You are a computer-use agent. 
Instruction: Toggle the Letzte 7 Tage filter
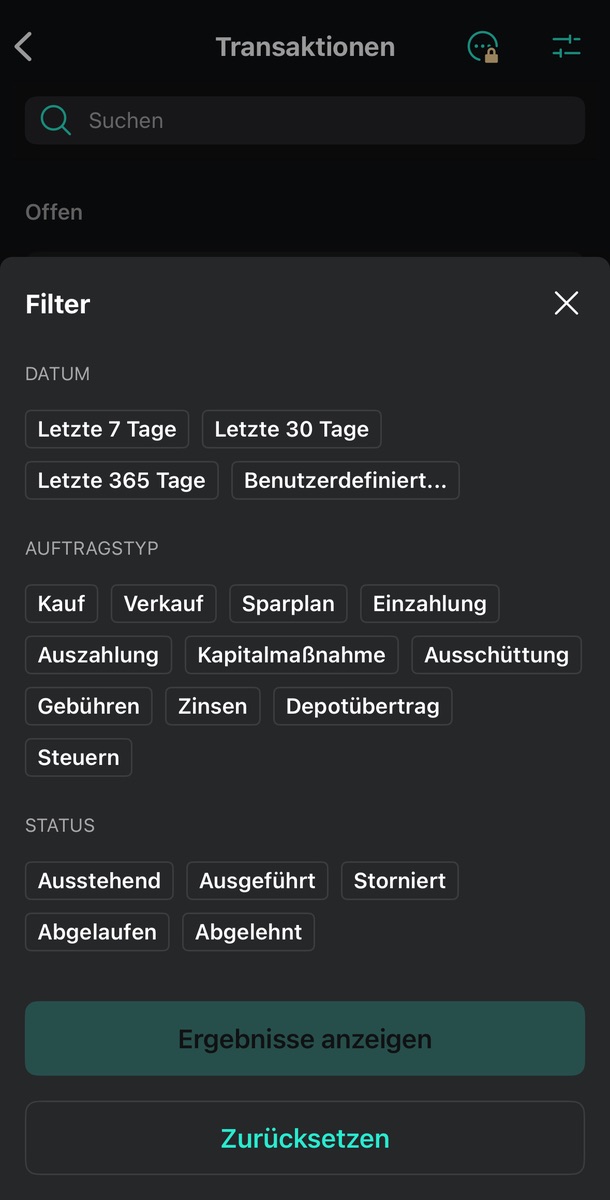tap(107, 429)
